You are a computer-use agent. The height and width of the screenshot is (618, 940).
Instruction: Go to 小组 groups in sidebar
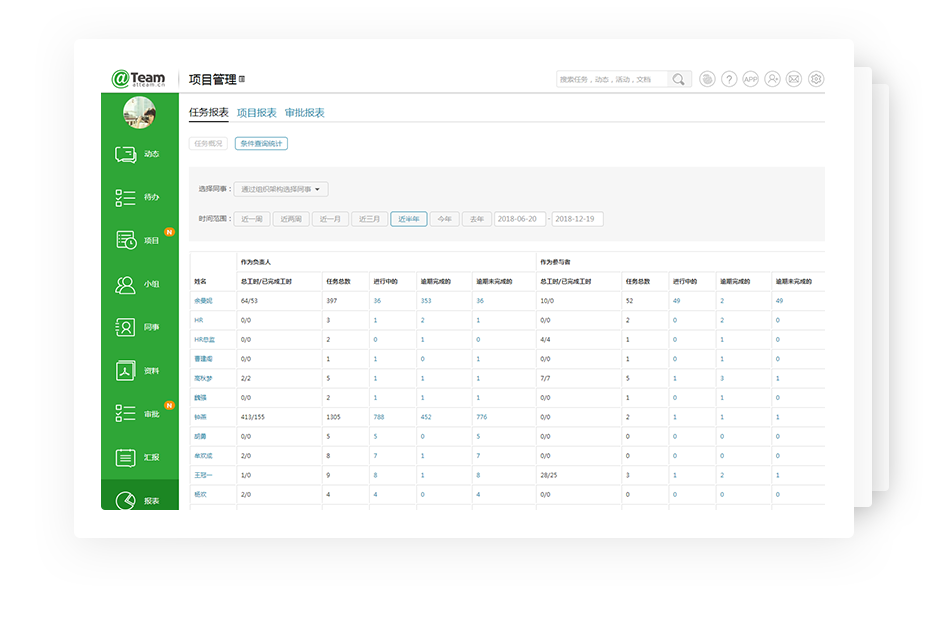click(138, 284)
